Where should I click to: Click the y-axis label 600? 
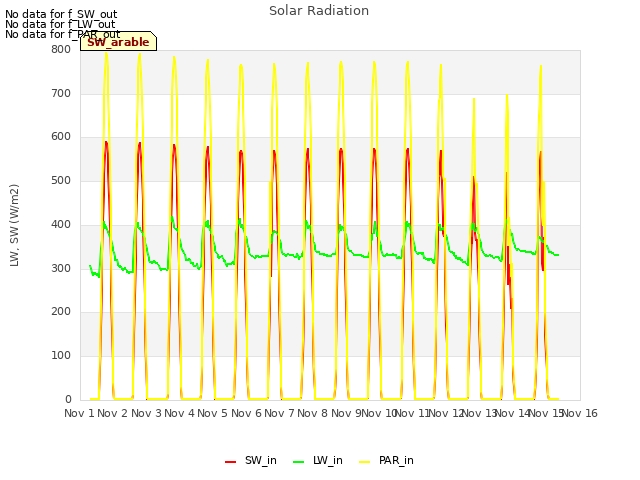click(61, 137)
